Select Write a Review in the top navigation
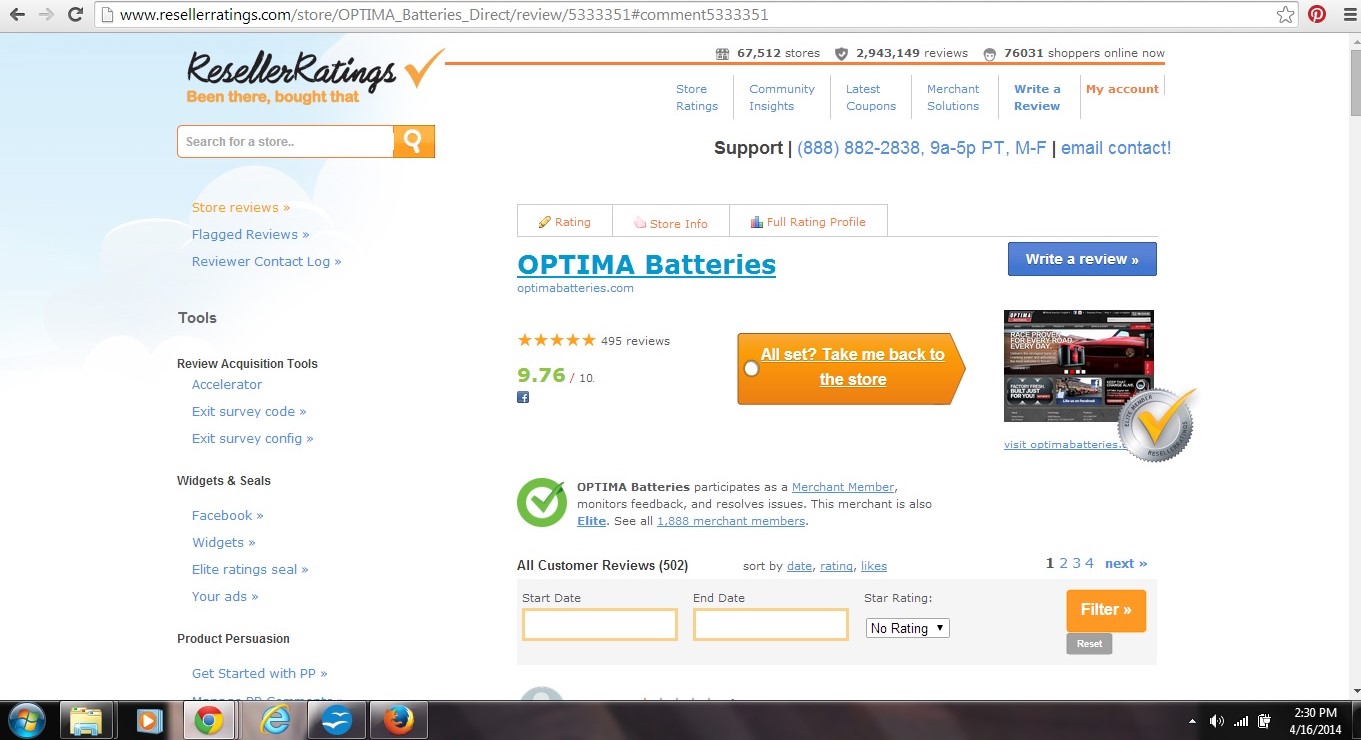 click(1037, 97)
